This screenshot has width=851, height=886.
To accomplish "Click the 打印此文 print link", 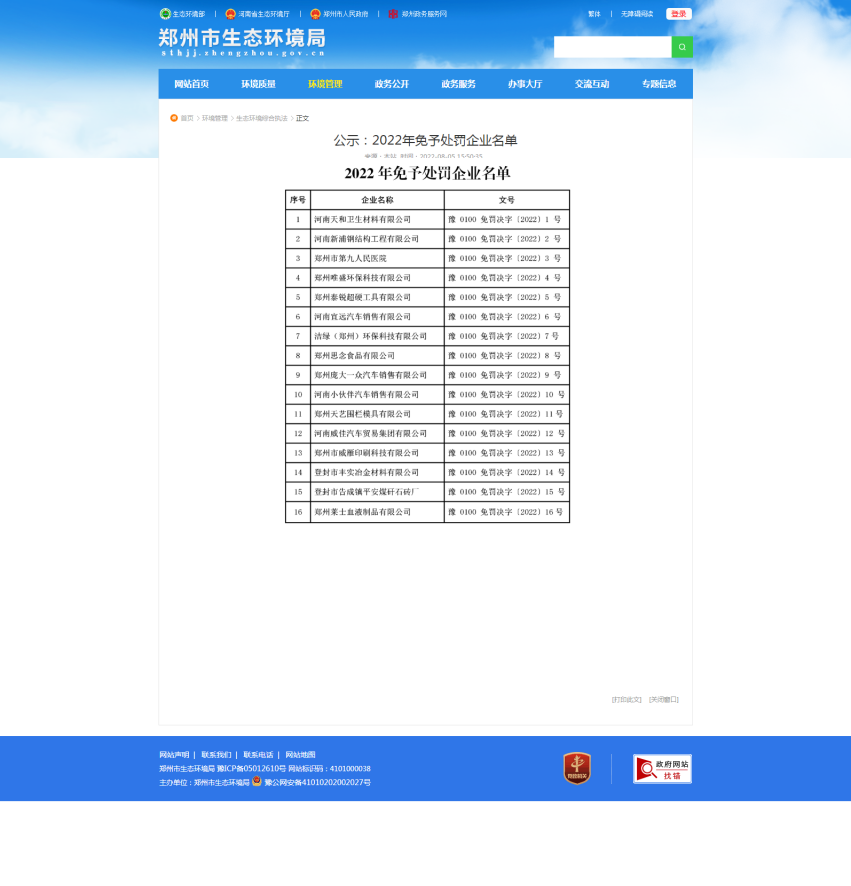I will (x=627, y=700).
